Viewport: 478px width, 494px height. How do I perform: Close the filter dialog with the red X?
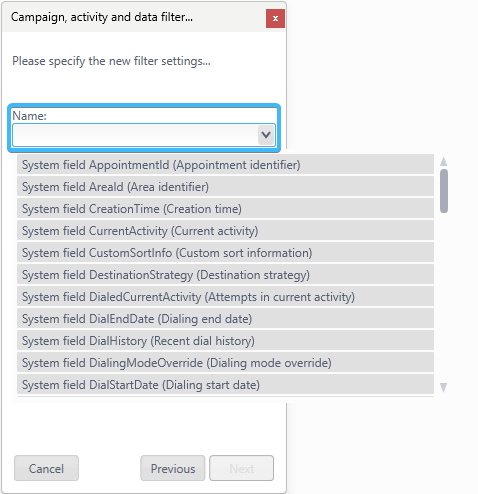click(275, 18)
